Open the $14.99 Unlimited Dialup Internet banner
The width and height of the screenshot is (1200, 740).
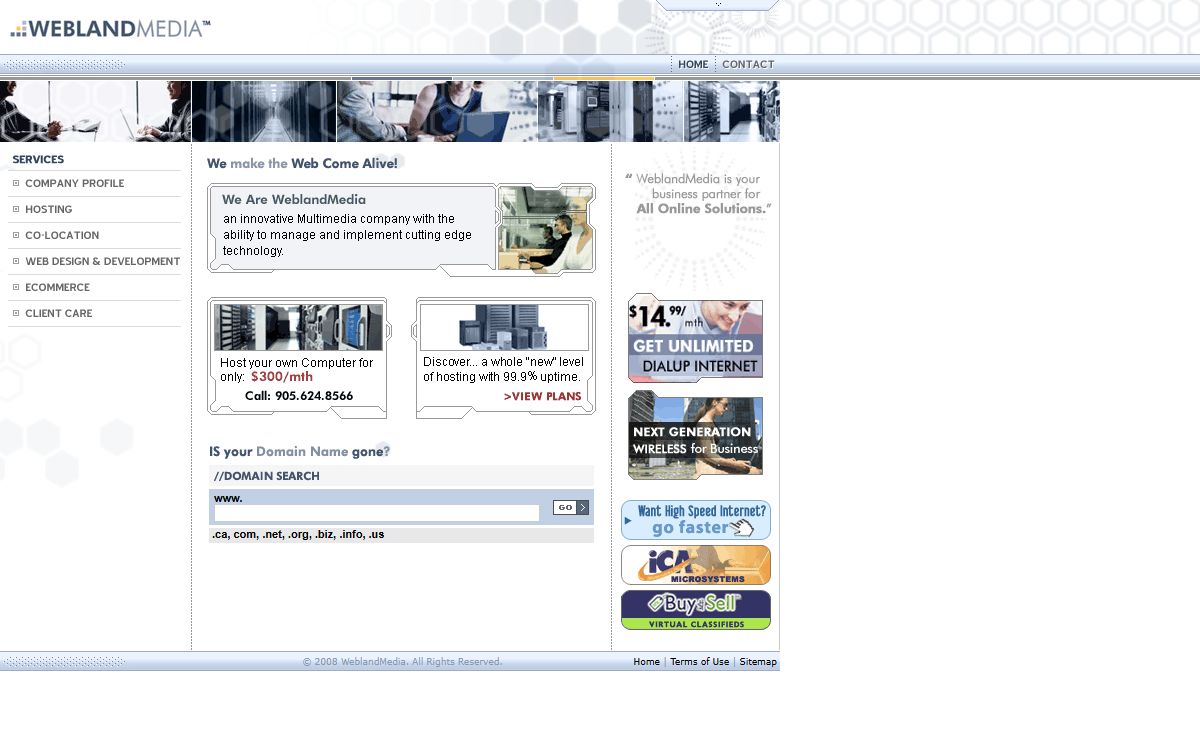coord(695,338)
